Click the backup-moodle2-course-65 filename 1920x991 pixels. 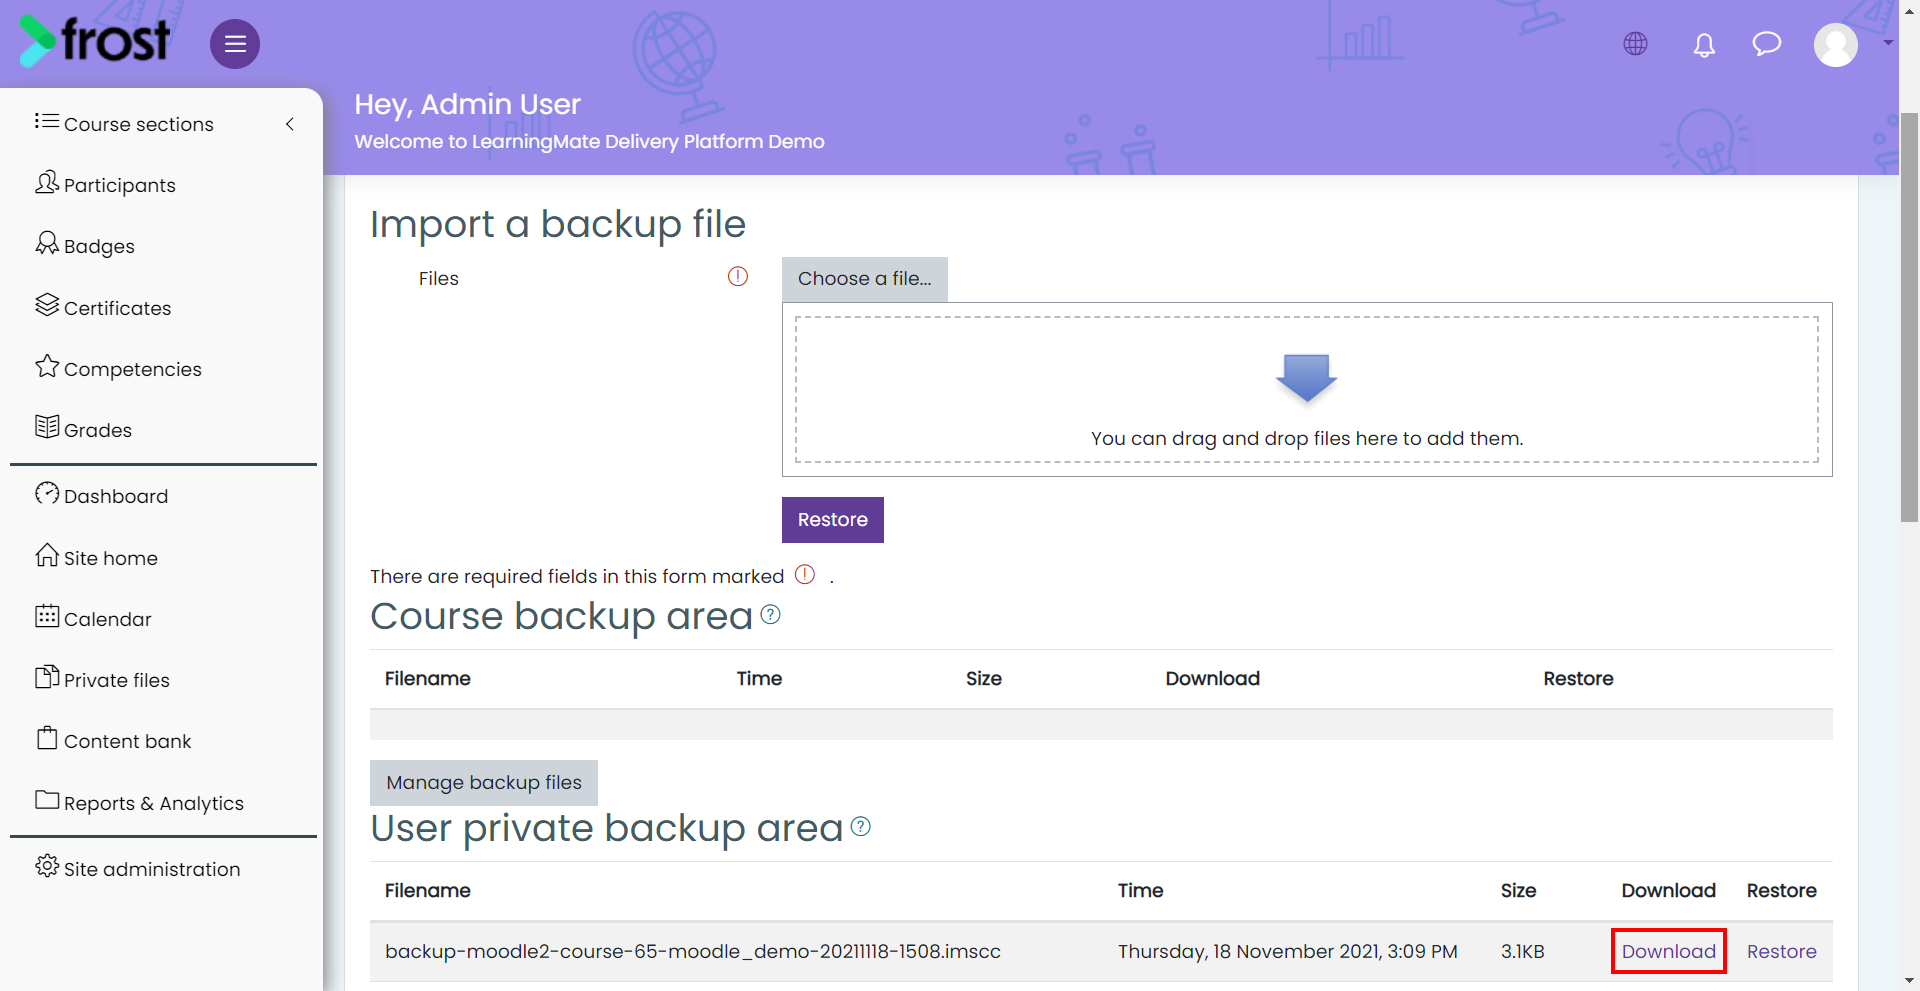pyautogui.click(x=693, y=951)
